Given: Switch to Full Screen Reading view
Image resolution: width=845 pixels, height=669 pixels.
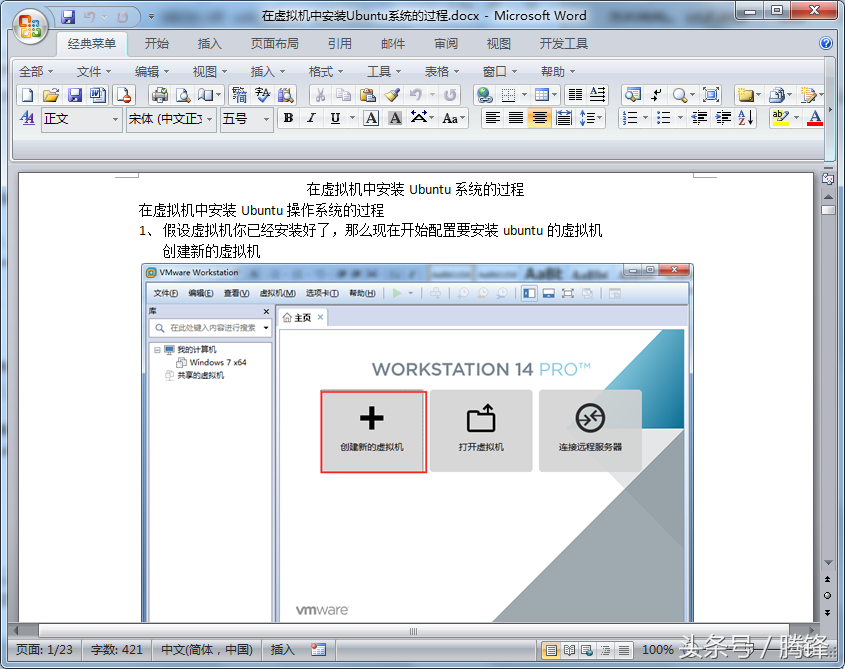Looking at the screenshot, I should pyautogui.click(x=570, y=650).
